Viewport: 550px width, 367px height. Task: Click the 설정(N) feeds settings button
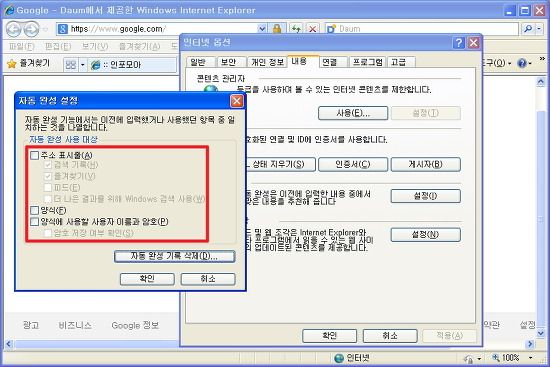[x=425, y=234]
